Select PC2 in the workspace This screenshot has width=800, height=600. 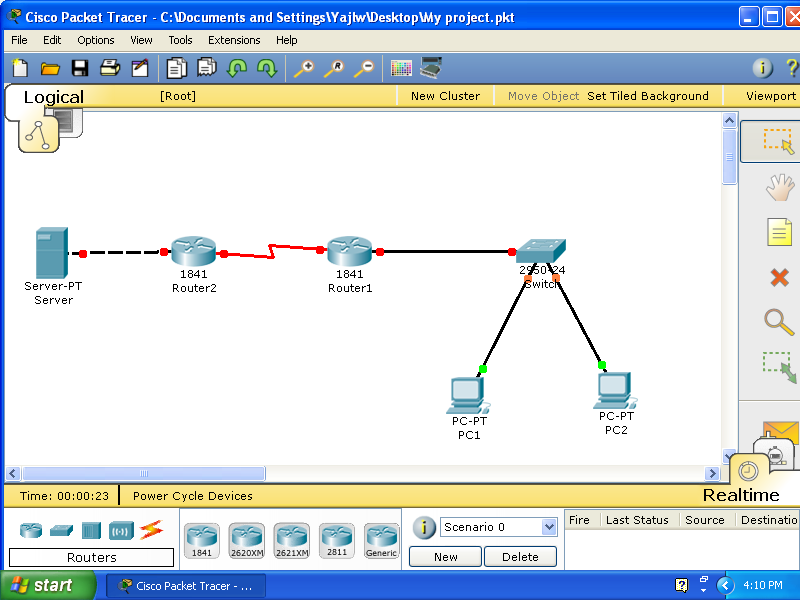[x=615, y=391]
